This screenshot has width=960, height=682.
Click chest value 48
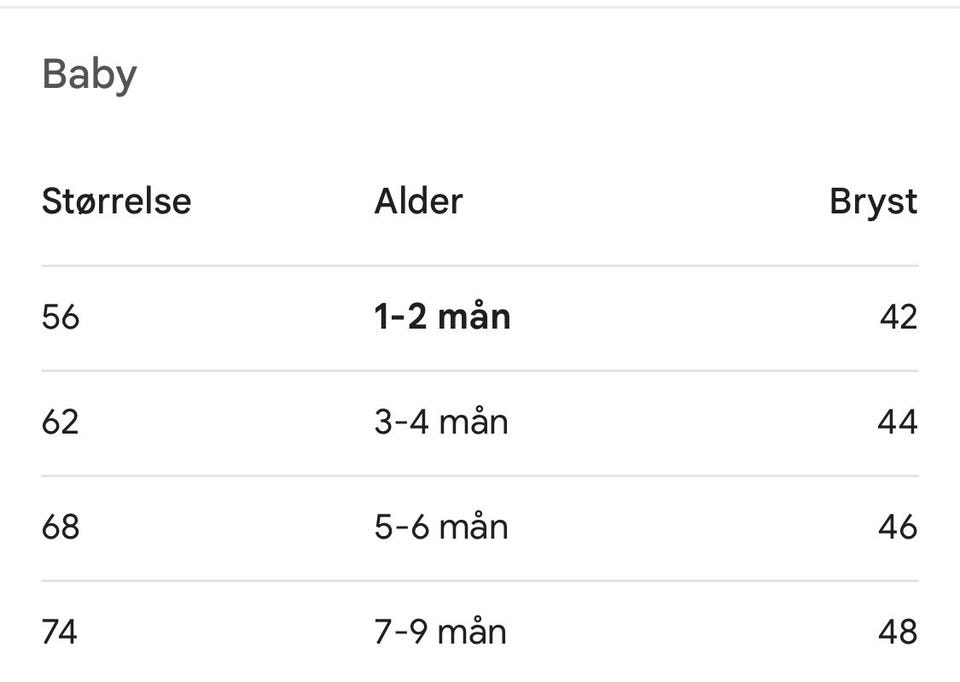(x=898, y=632)
